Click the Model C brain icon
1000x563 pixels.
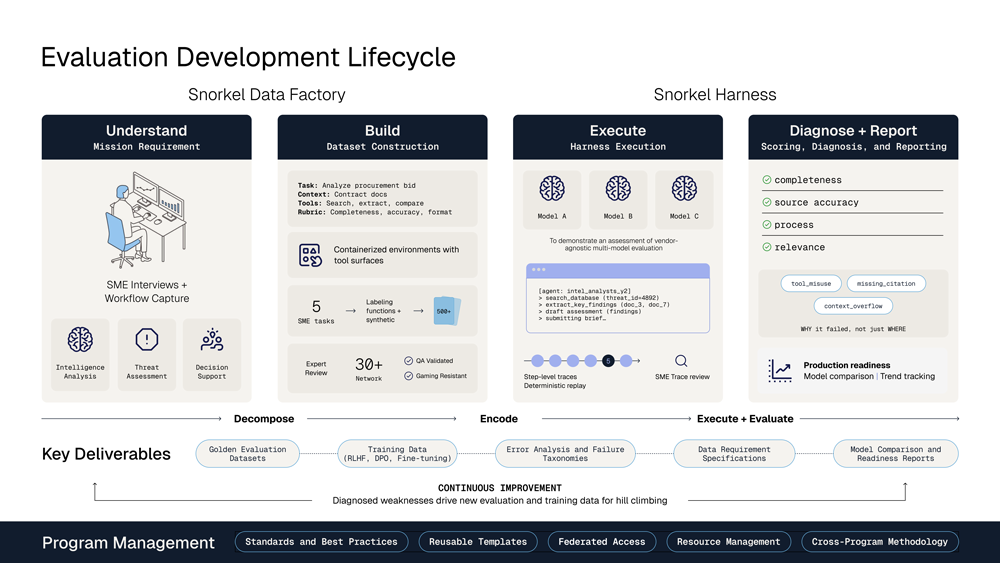pos(684,189)
